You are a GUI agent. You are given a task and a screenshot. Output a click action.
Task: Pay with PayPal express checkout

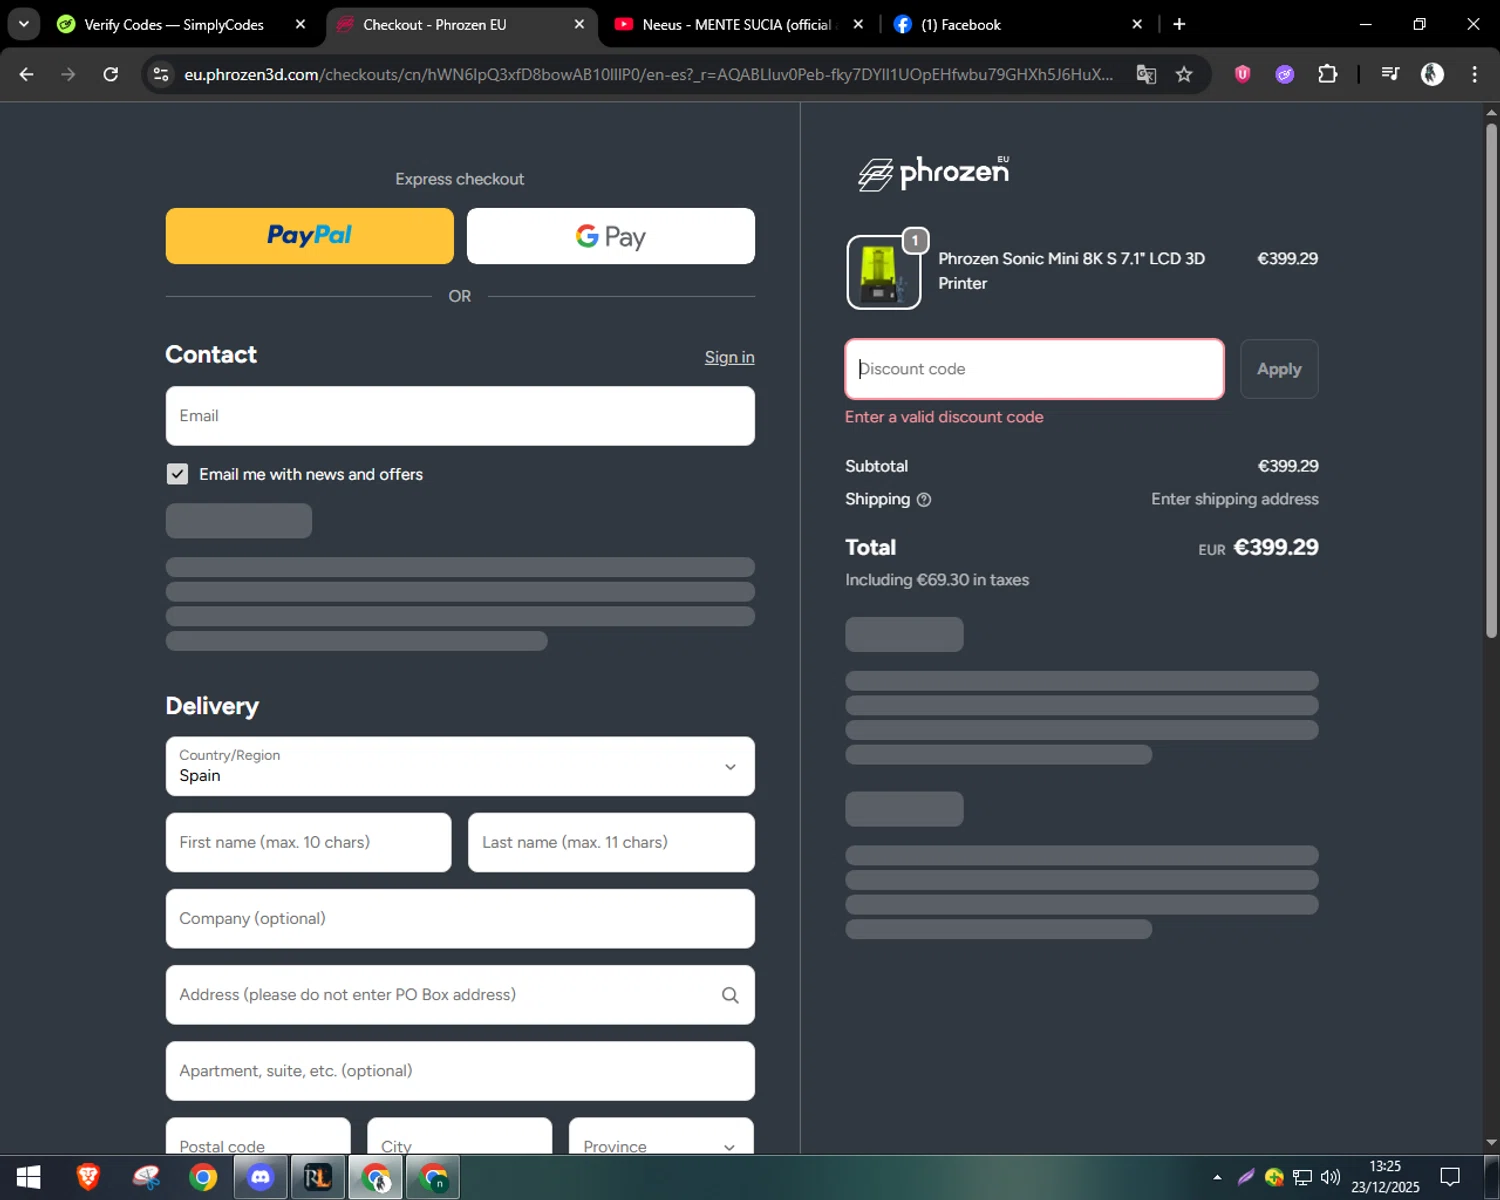[x=310, y=236]
